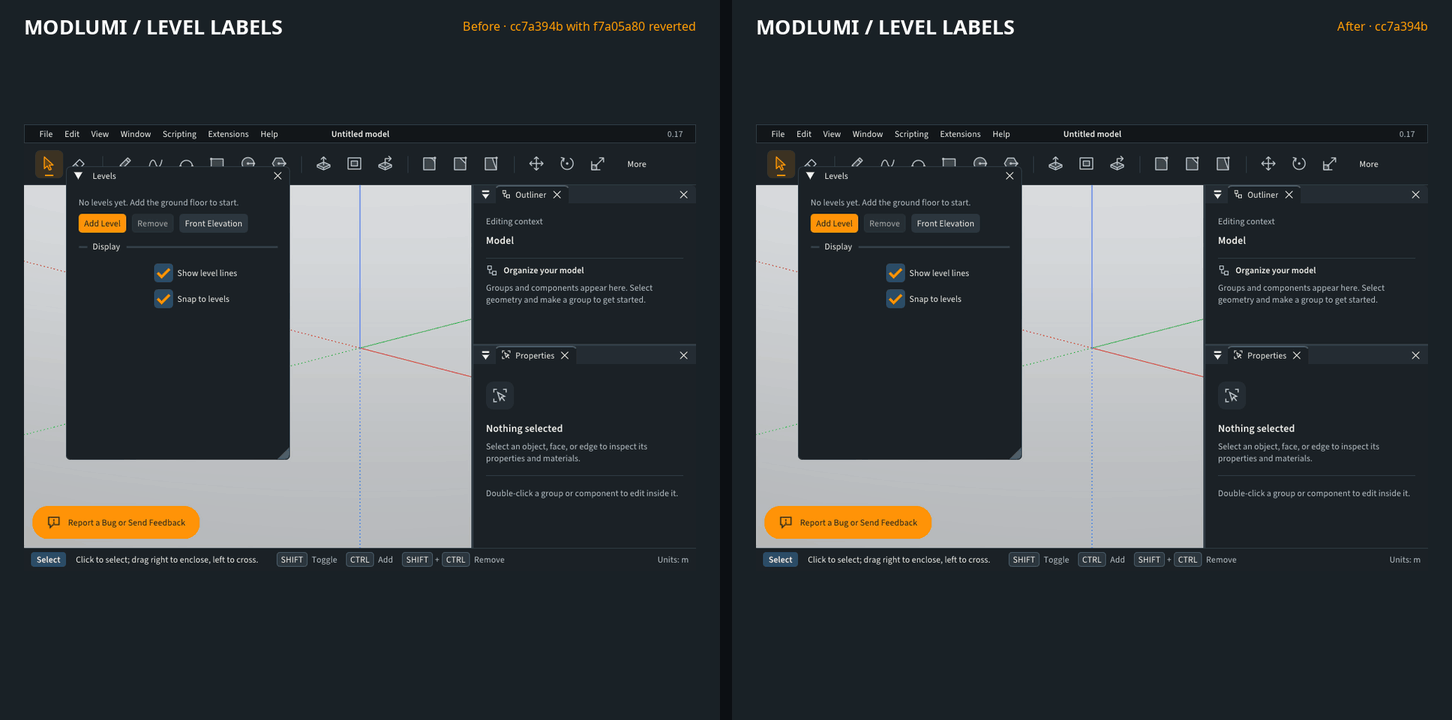Screen dimensions: 1452x720
Task: Open the File menu in Before view
Action: [46, 134]
